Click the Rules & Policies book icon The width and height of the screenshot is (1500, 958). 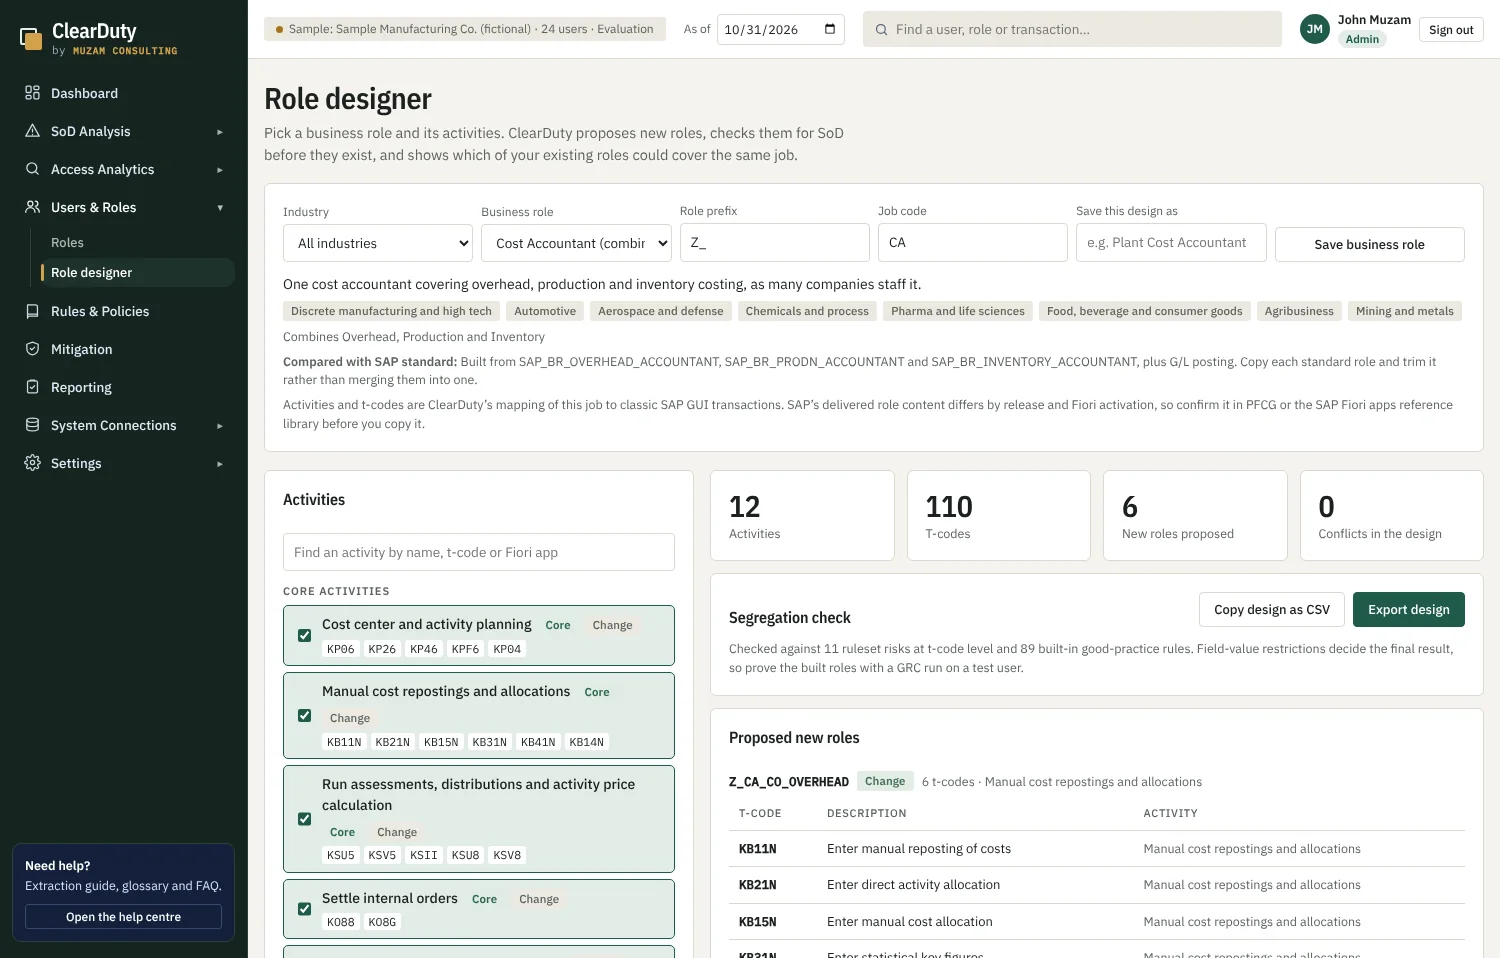click(x=32, y=311)
